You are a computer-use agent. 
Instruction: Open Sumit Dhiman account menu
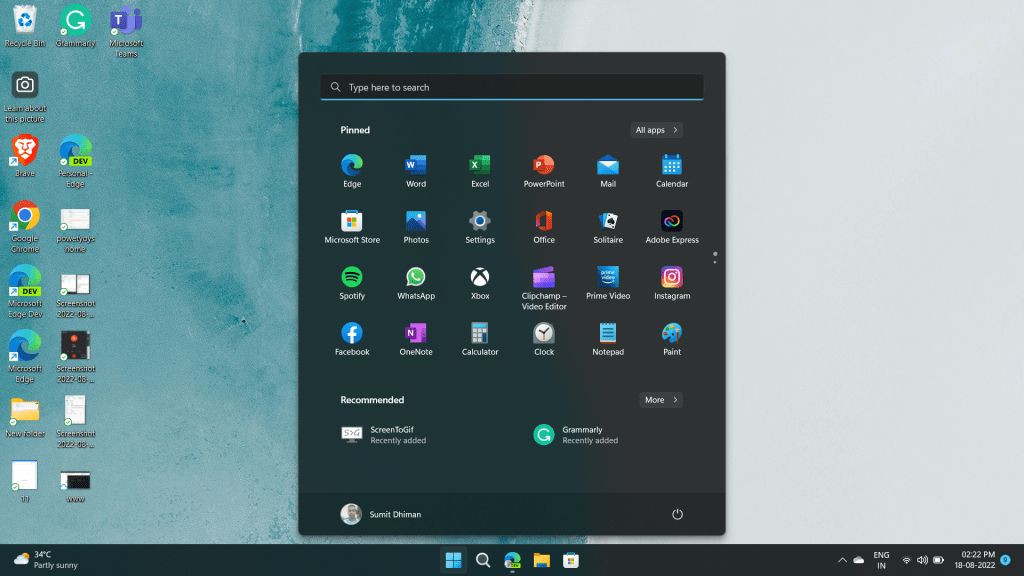coord(381,515)
